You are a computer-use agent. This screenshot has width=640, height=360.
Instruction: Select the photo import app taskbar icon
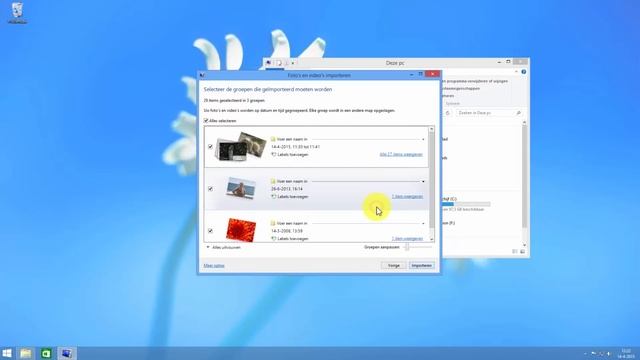pyautogui.click(x=67, y=353)
